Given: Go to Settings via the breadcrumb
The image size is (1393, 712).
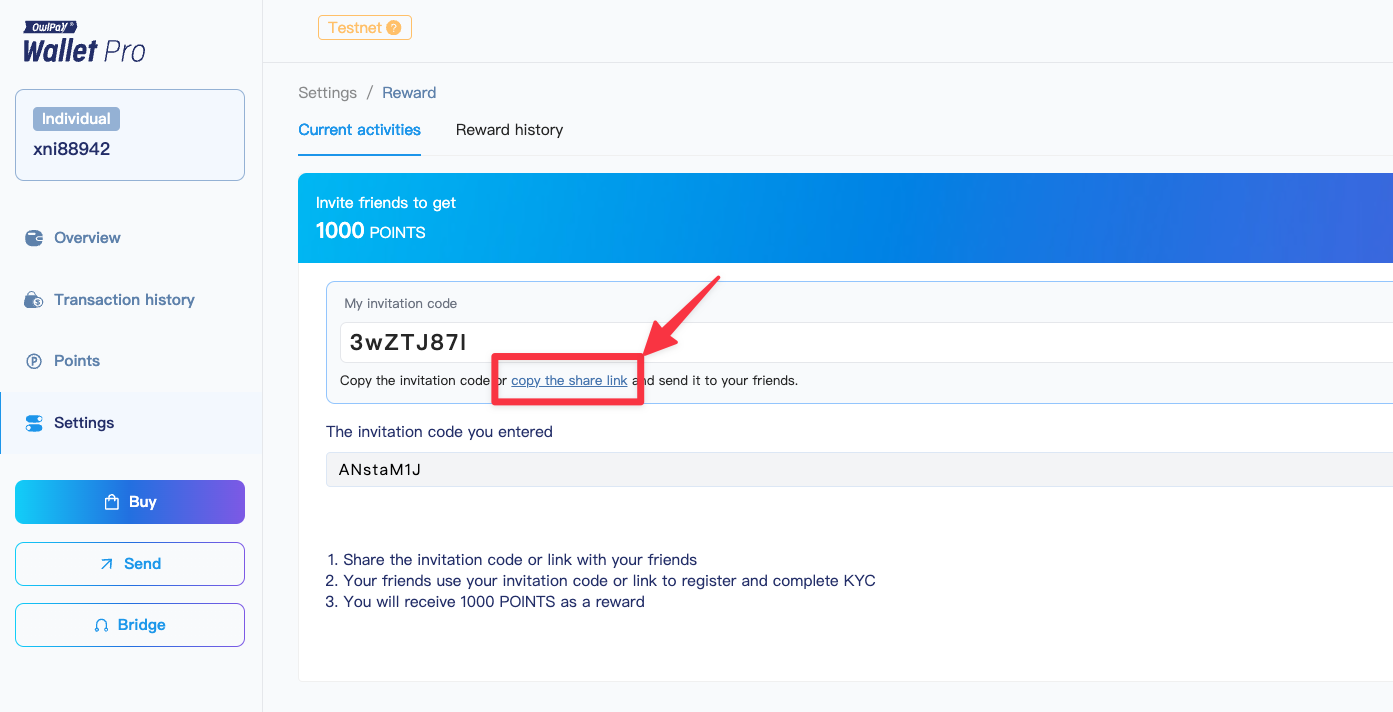Looking at the screenshot, I should [x=327, y=93].
